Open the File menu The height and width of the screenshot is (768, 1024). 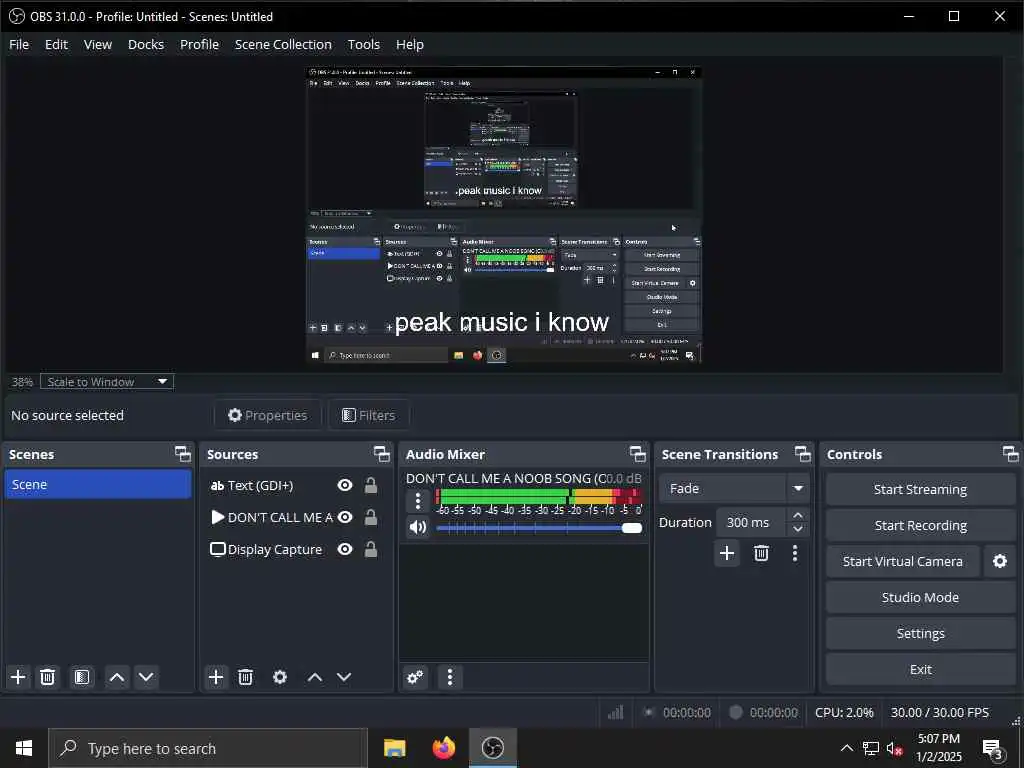click(x=19, y=44)
